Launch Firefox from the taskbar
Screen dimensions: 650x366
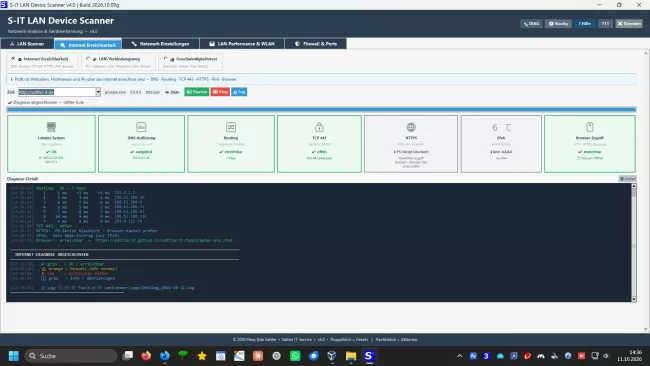point(146,356)
